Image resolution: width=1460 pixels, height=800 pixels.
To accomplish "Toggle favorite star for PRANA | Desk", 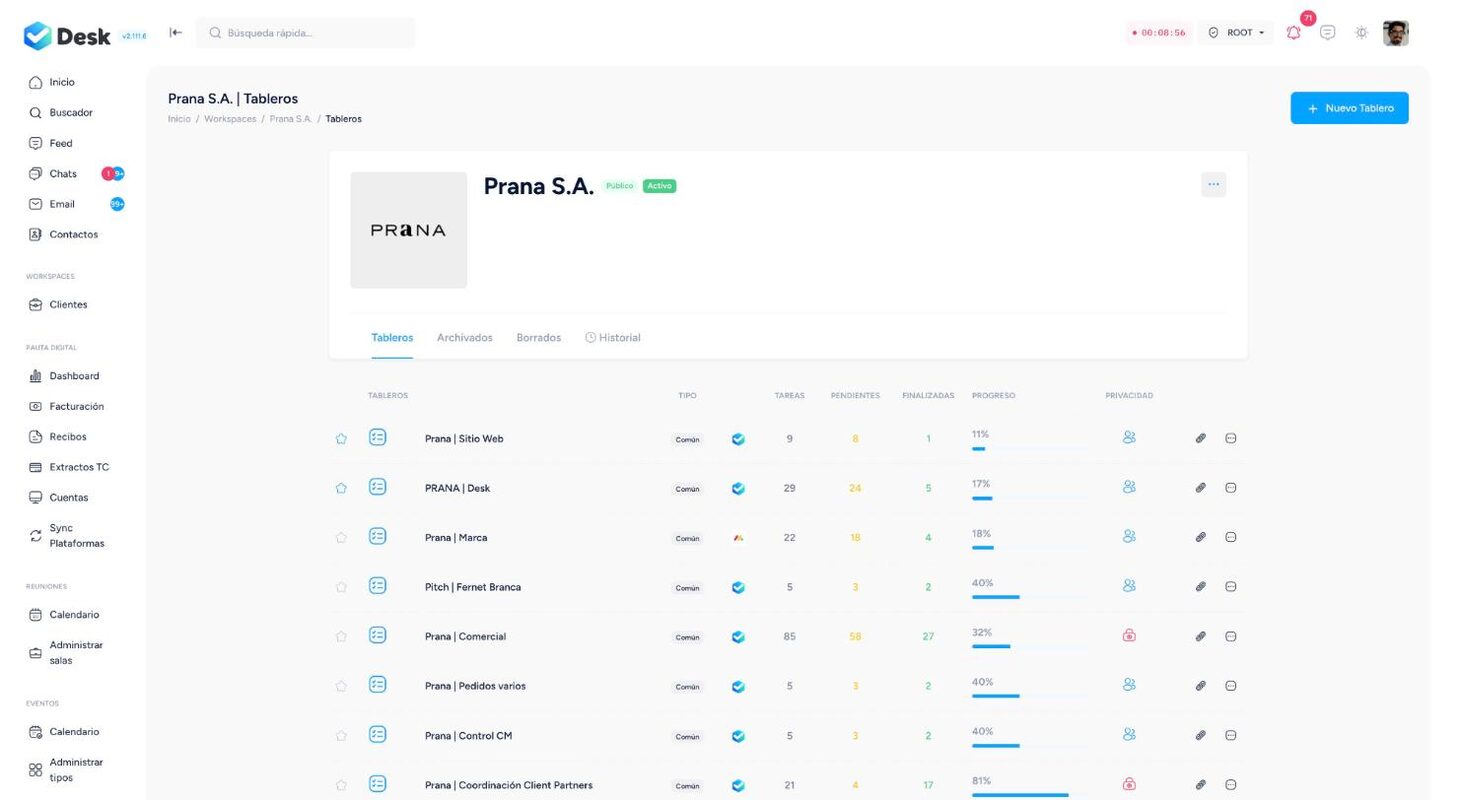I will (x=341, y=488).
